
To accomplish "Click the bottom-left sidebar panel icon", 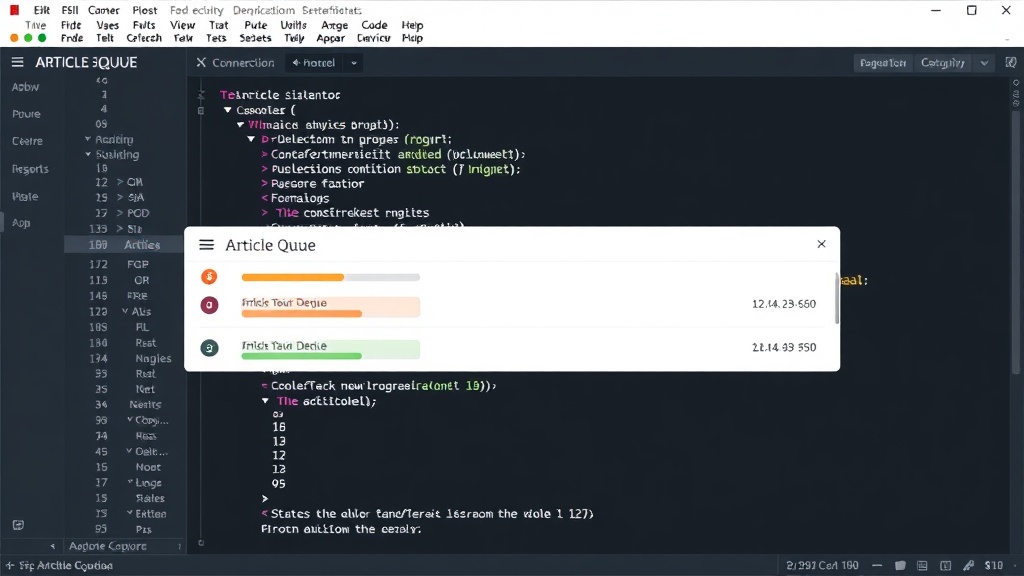I will pyautogui.click(x=18, y=525).
